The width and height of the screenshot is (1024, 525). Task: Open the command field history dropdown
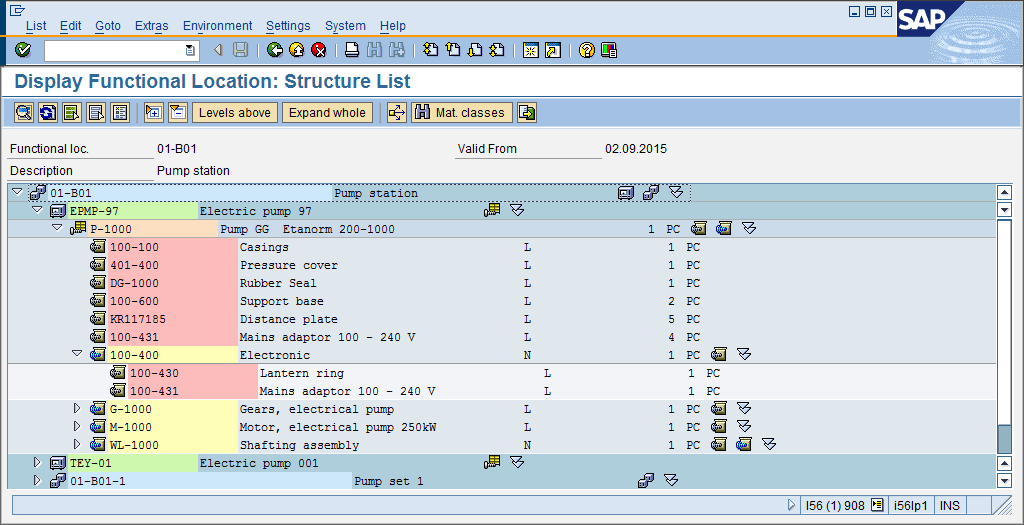[x=189, y=50]
